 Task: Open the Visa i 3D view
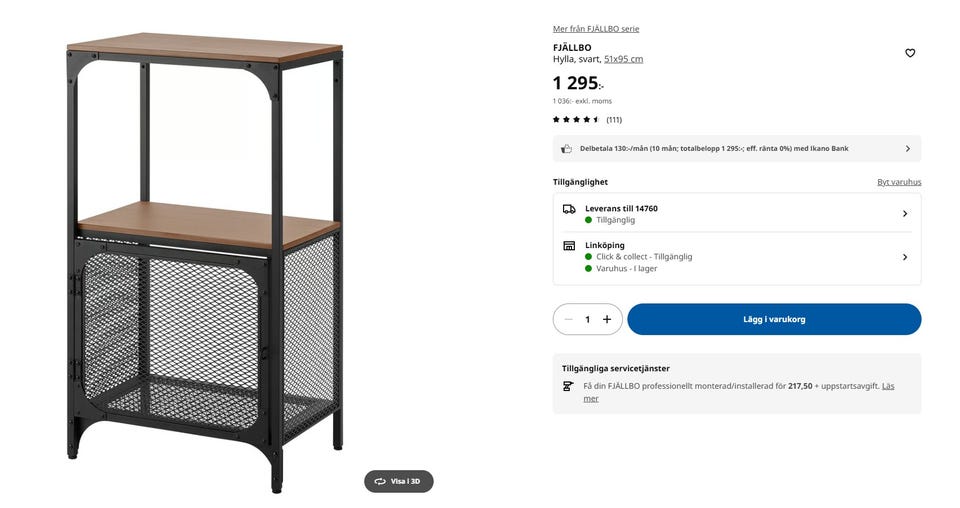tap(398, 481)
